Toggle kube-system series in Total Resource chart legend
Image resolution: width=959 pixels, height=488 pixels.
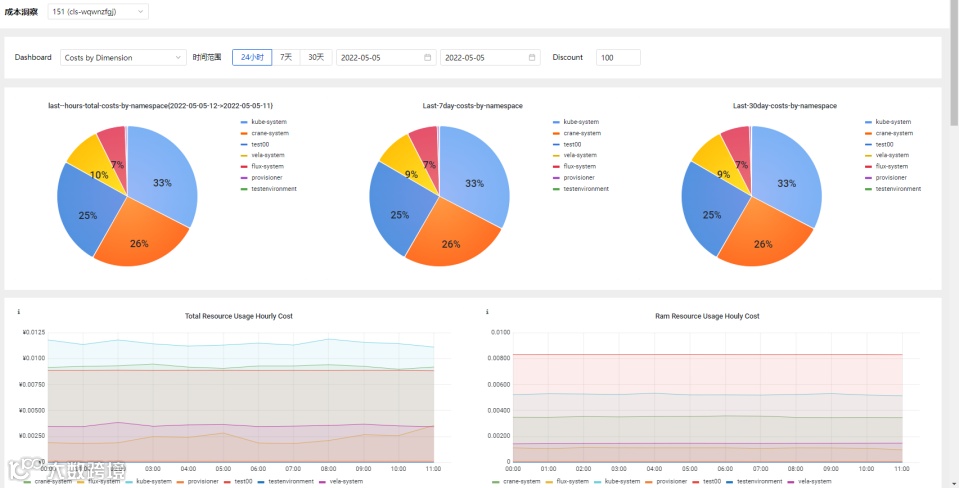pos(149,481)
